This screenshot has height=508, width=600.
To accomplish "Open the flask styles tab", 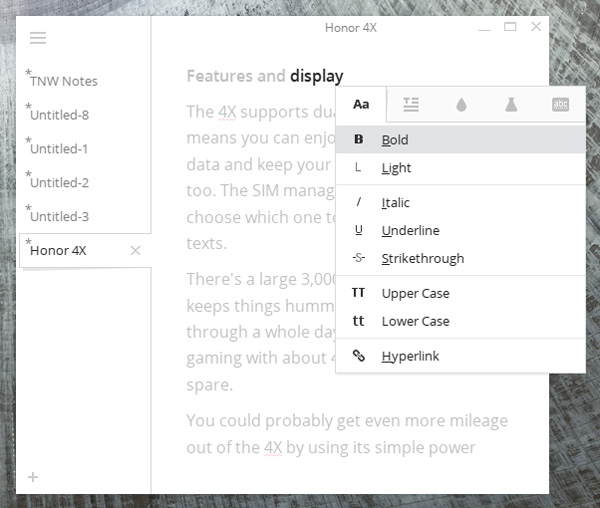I will [x=511, y=104].
